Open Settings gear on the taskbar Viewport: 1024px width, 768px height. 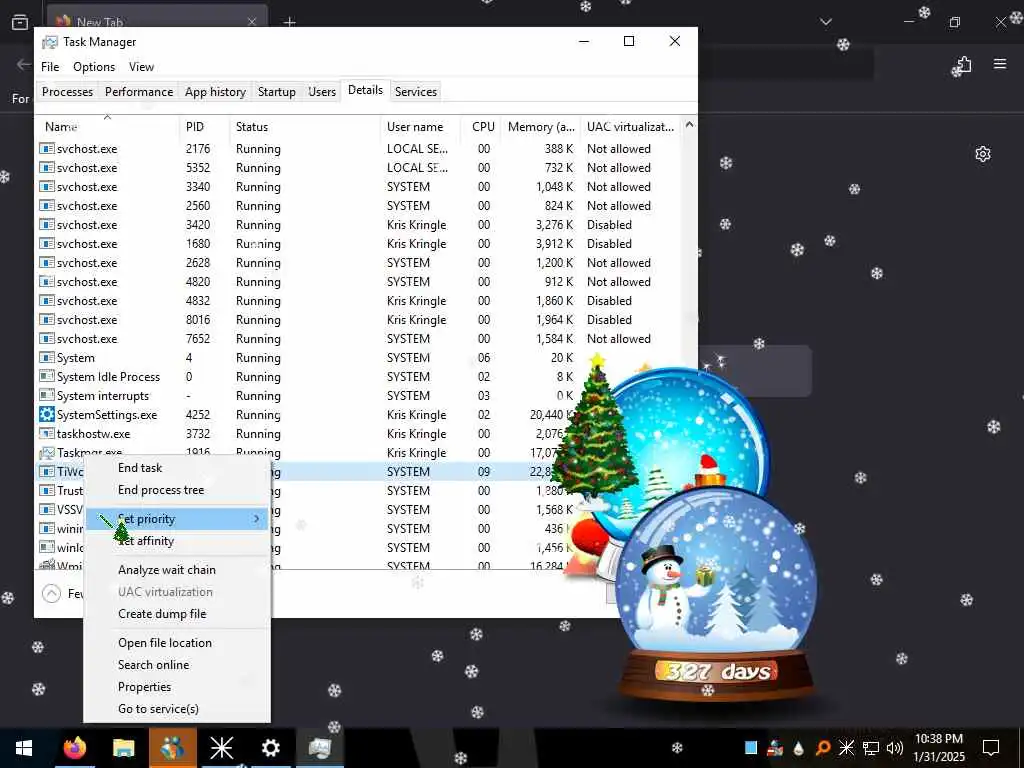[x=270, y=748]
